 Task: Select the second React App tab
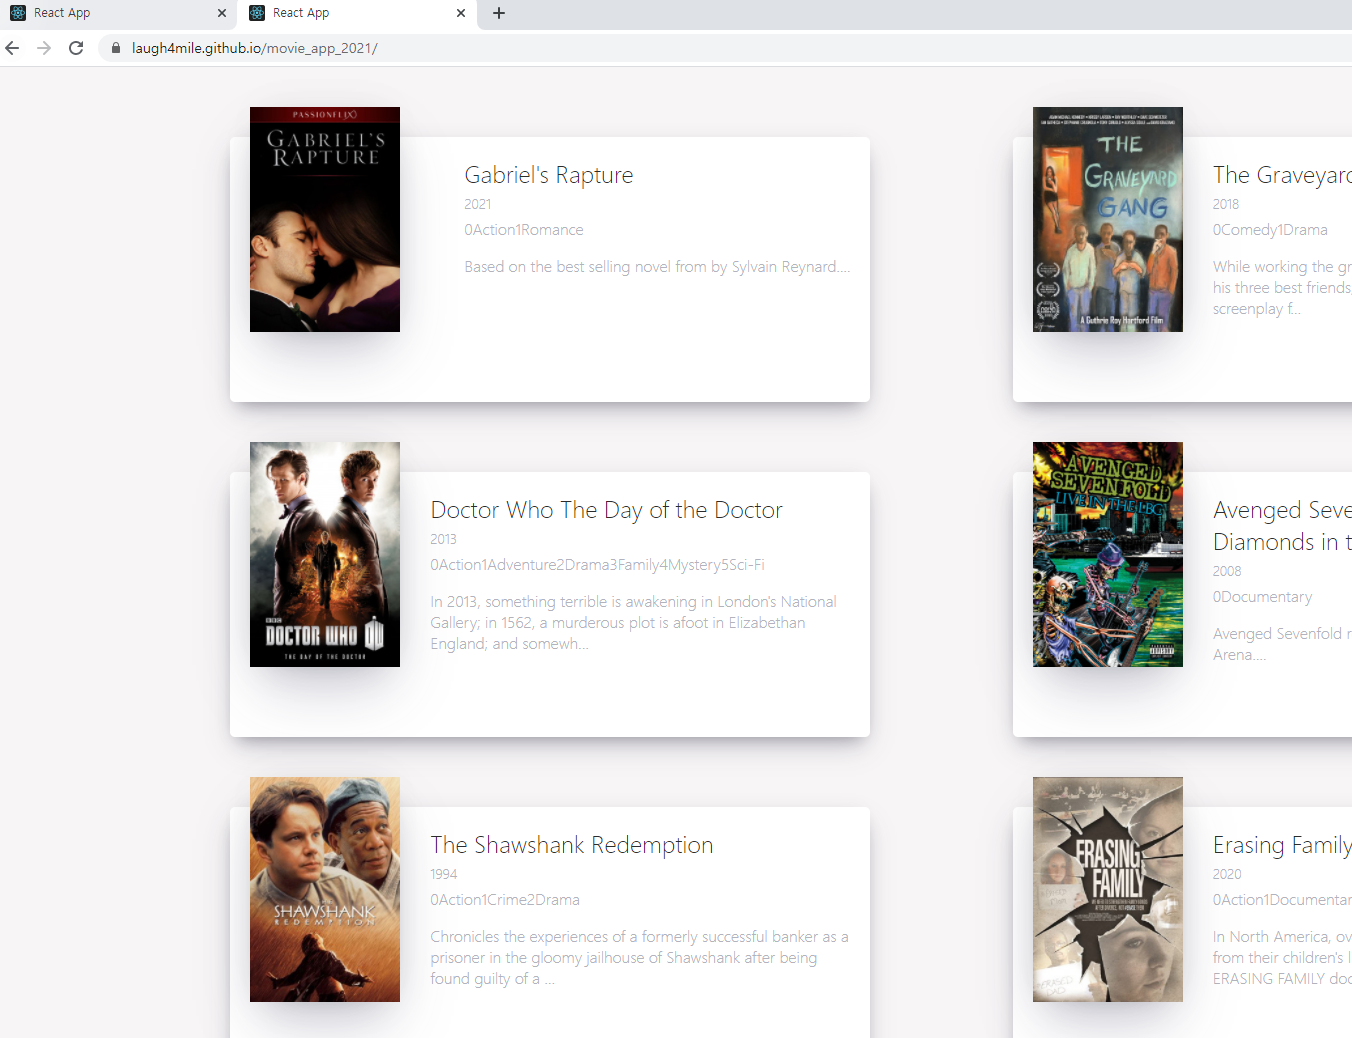tap(358, 13)
